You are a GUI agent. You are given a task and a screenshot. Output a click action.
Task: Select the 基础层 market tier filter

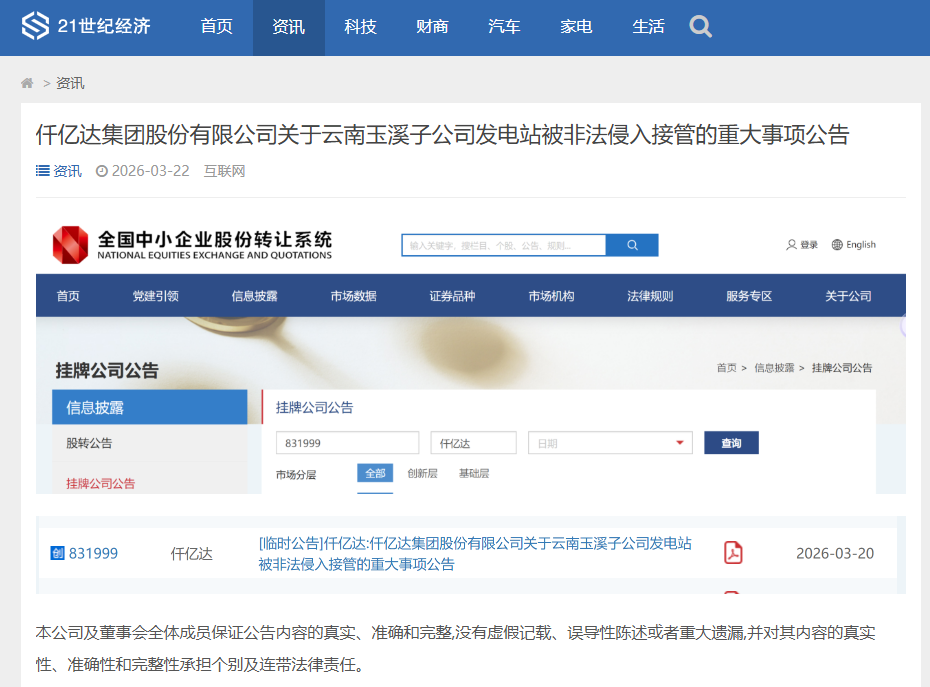coord(474,473)
